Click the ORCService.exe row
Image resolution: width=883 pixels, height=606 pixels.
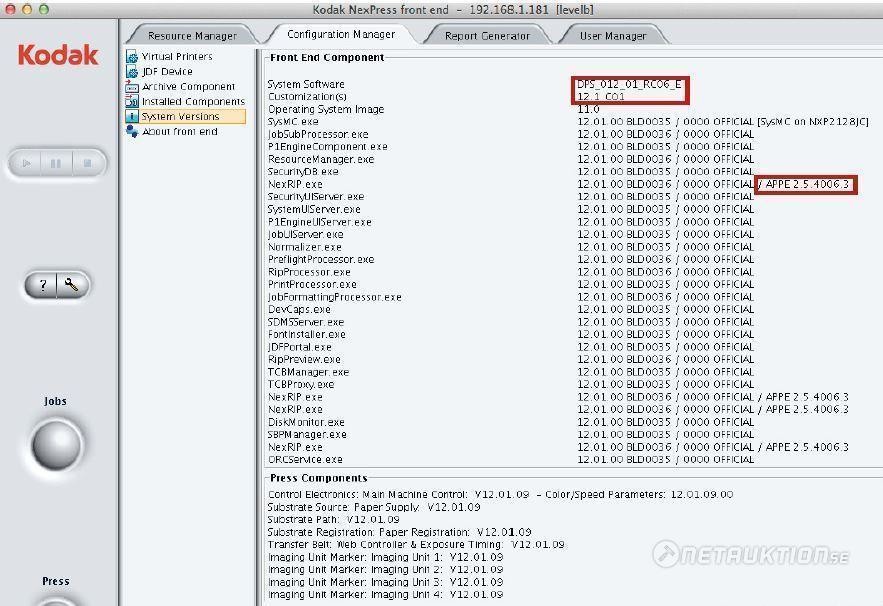(x=511, y=460)
